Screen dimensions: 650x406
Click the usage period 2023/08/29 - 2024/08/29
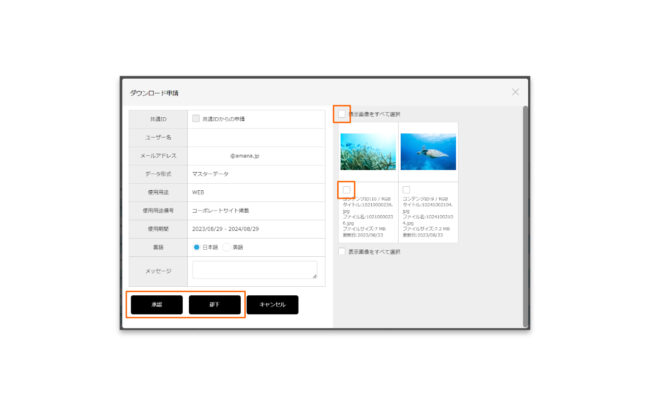226,229
